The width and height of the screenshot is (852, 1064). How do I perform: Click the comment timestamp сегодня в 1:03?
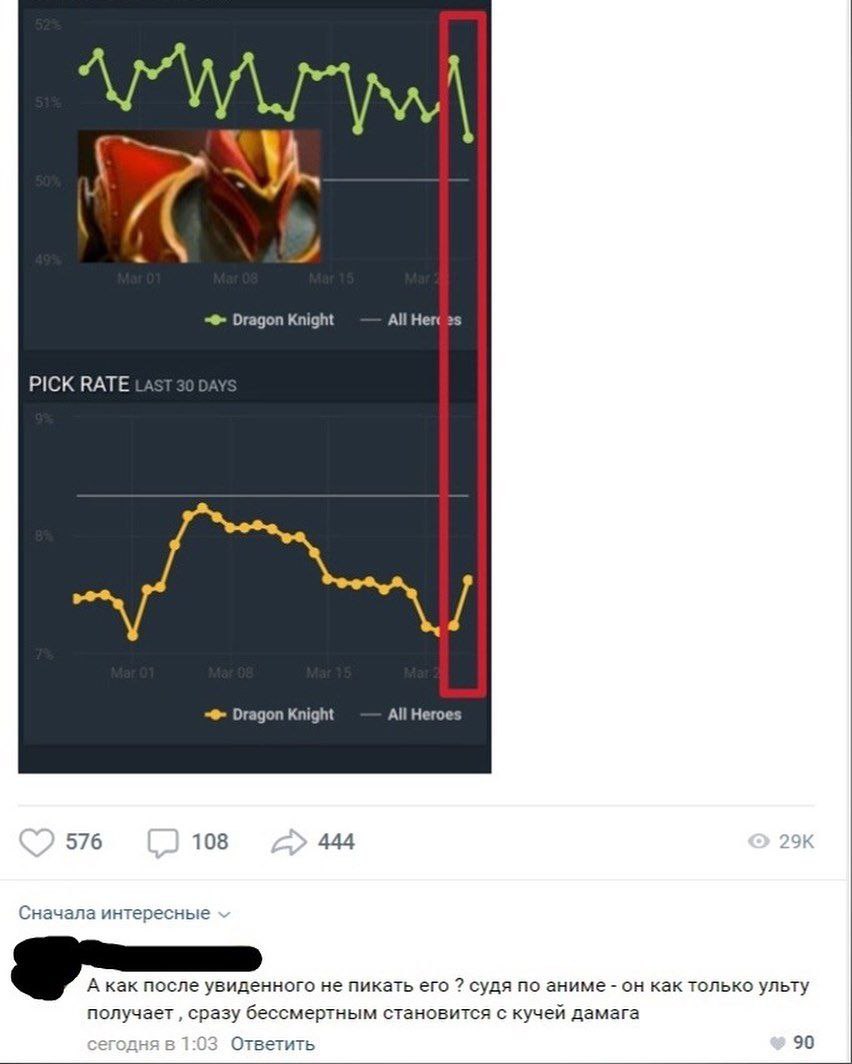pos(153,1044)
